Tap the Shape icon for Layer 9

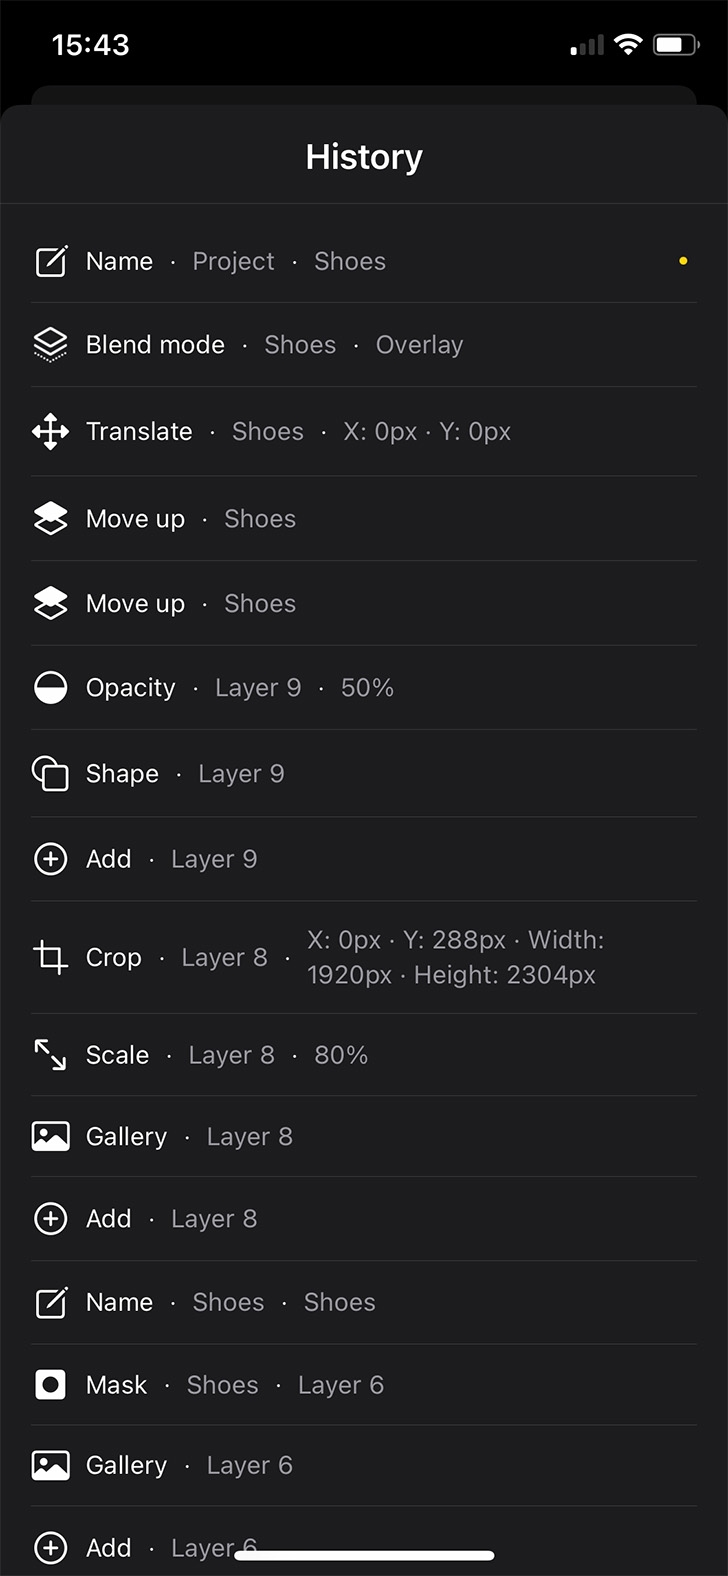(50, 774)
